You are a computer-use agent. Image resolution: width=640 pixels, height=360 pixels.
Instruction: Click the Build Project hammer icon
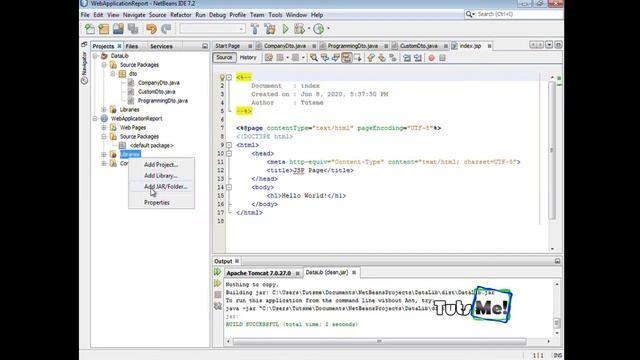click(x=255, y=29)
